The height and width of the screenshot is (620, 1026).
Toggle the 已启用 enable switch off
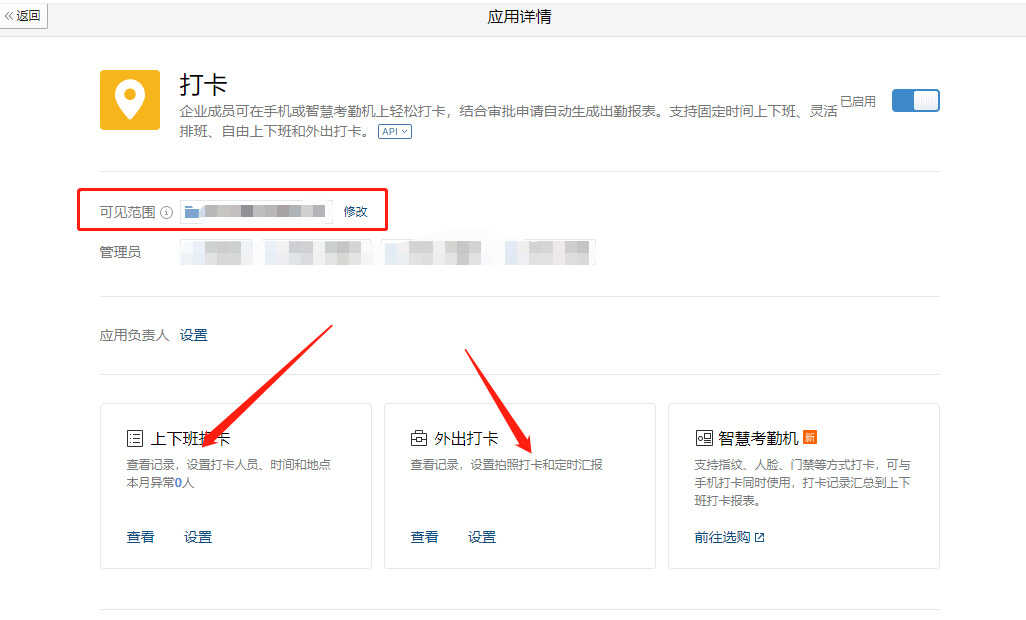click(915, 101)
